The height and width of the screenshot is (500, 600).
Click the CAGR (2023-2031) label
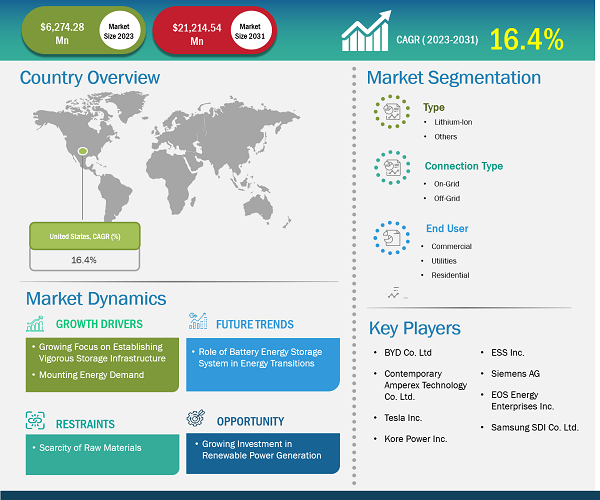(x=437, y=40)
